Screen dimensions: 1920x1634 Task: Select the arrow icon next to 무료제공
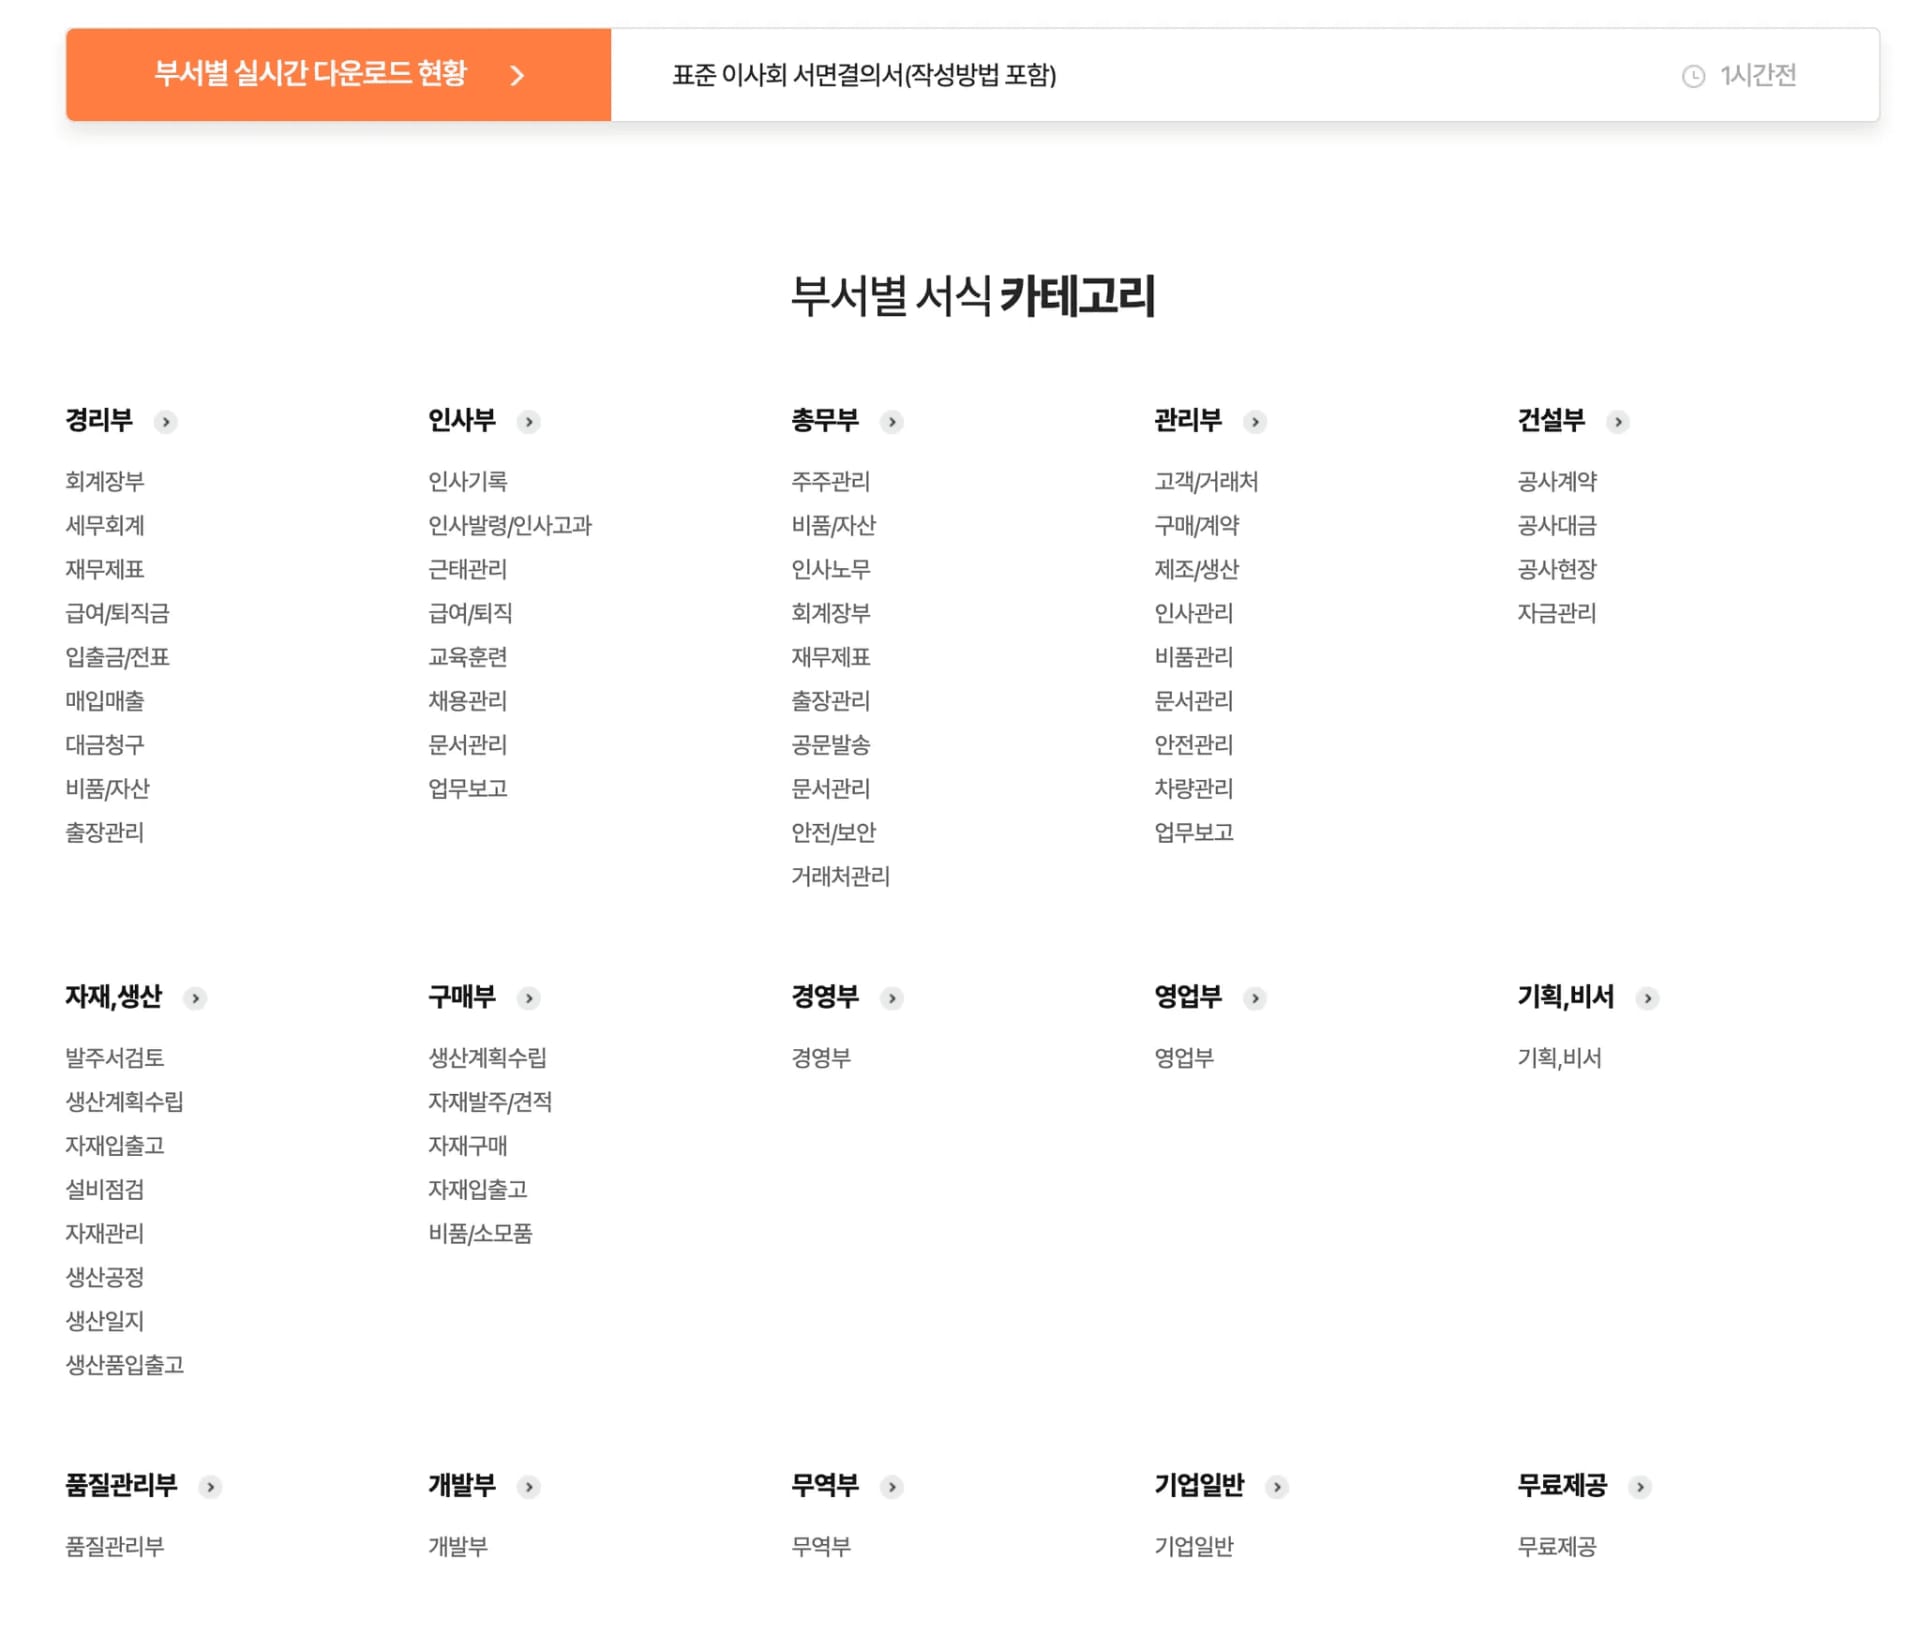[x=1640, y=1487]
